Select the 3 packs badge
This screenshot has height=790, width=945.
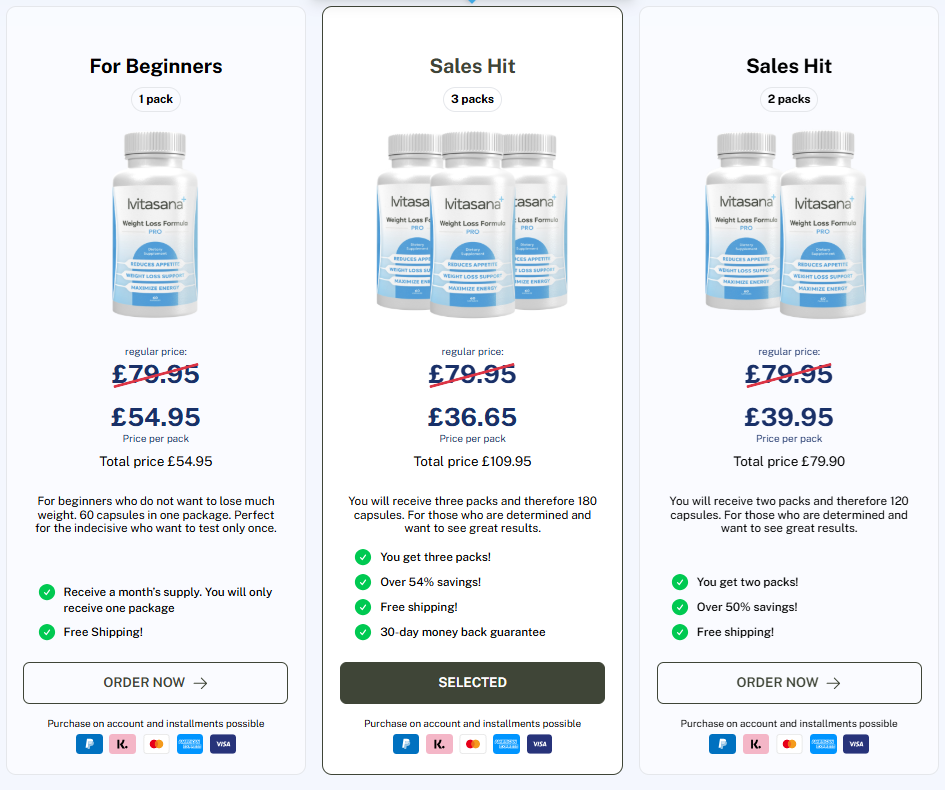click(x=472, y=99)
